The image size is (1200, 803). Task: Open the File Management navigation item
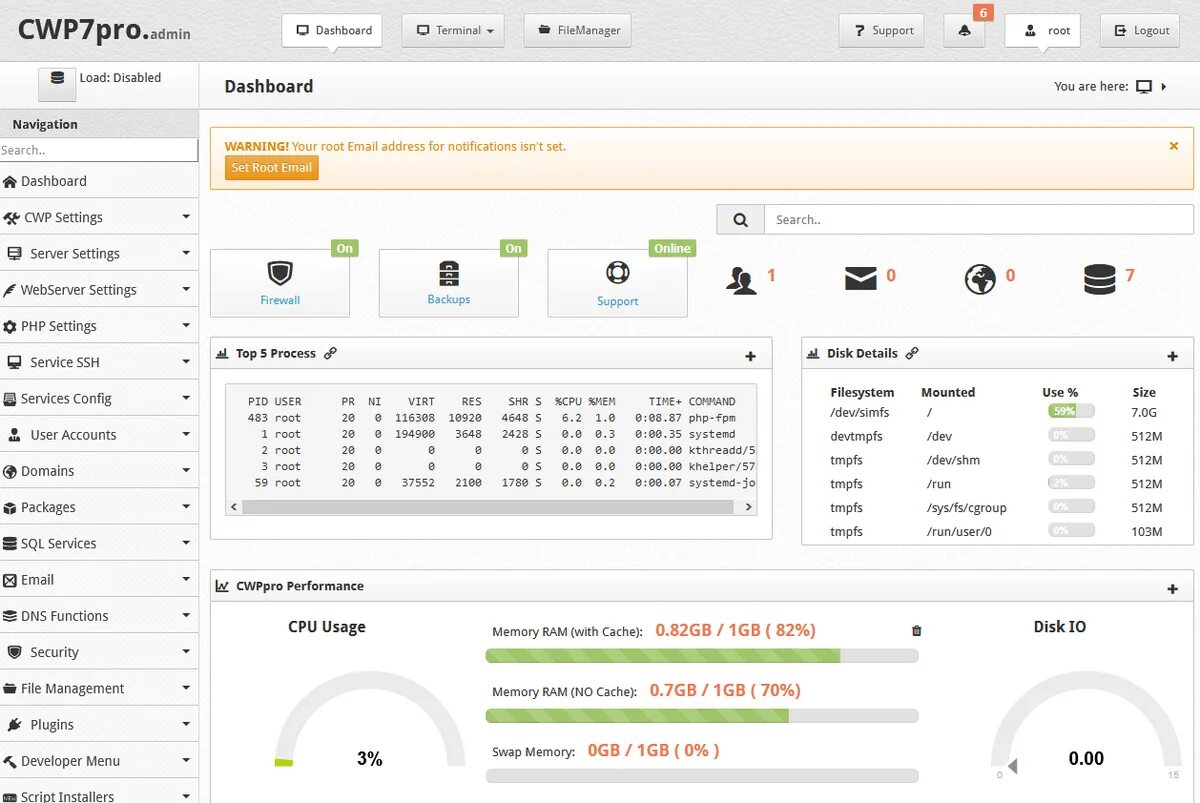click(99, 688)
